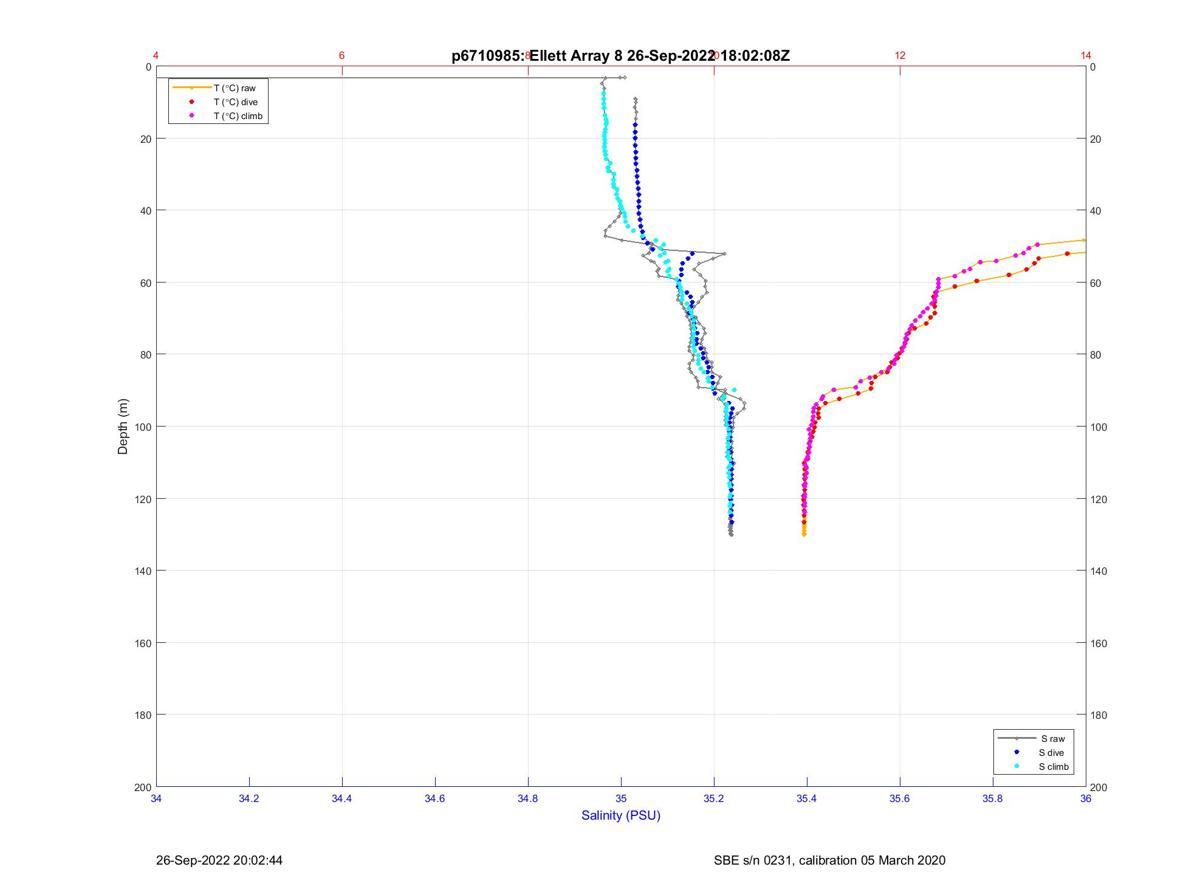The image size is (1200, 885).
Task: Click the salinity tick label 35.8
Action: click(993, 798)
